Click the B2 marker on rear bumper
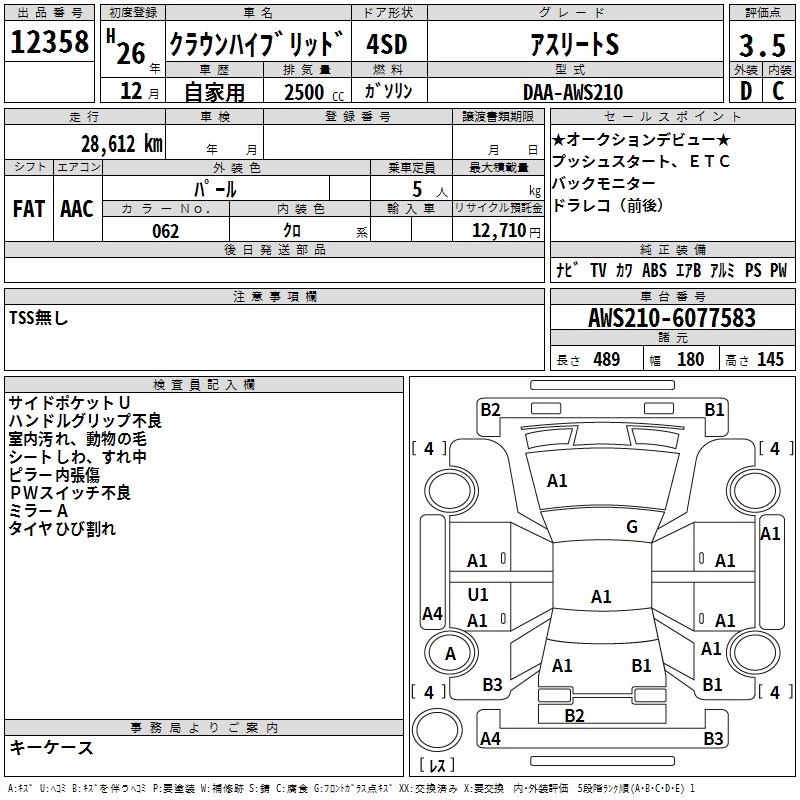Viewport: 800px width, 800px height. 574,715
